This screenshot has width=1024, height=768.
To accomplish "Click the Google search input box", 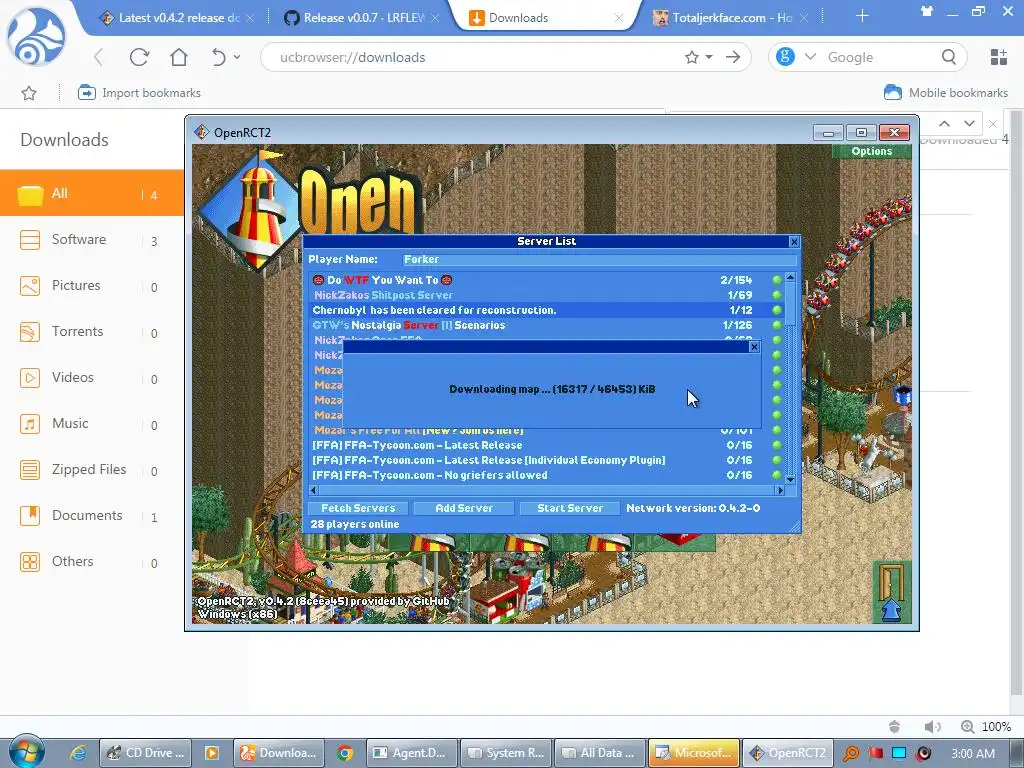I will (878, 57).
